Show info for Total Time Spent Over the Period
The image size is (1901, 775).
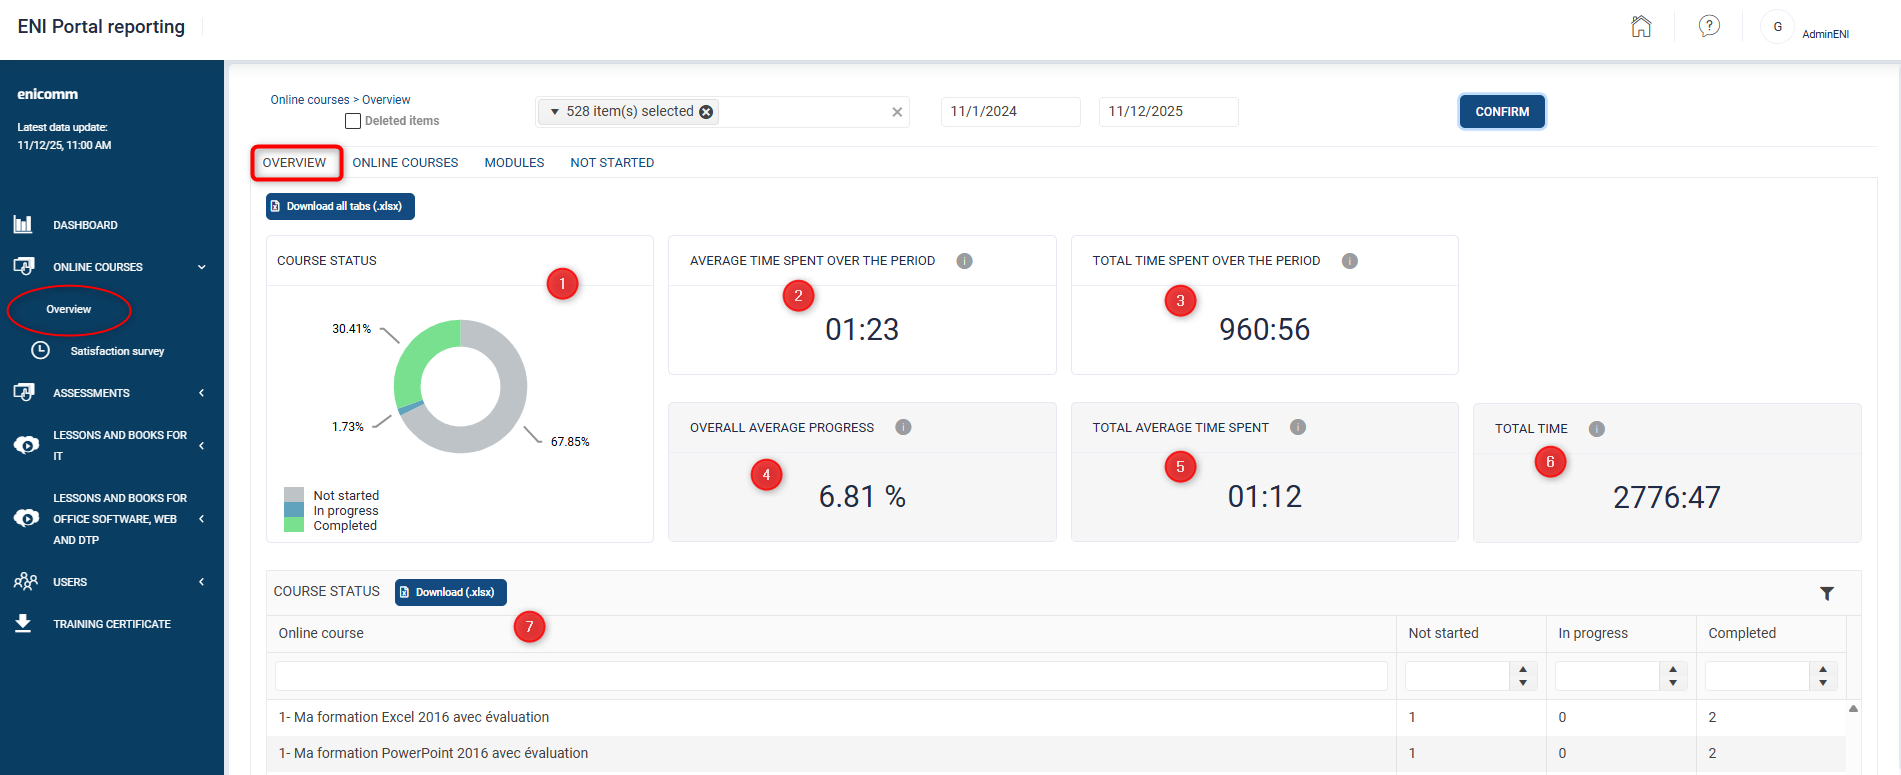tap(1349, 261)
